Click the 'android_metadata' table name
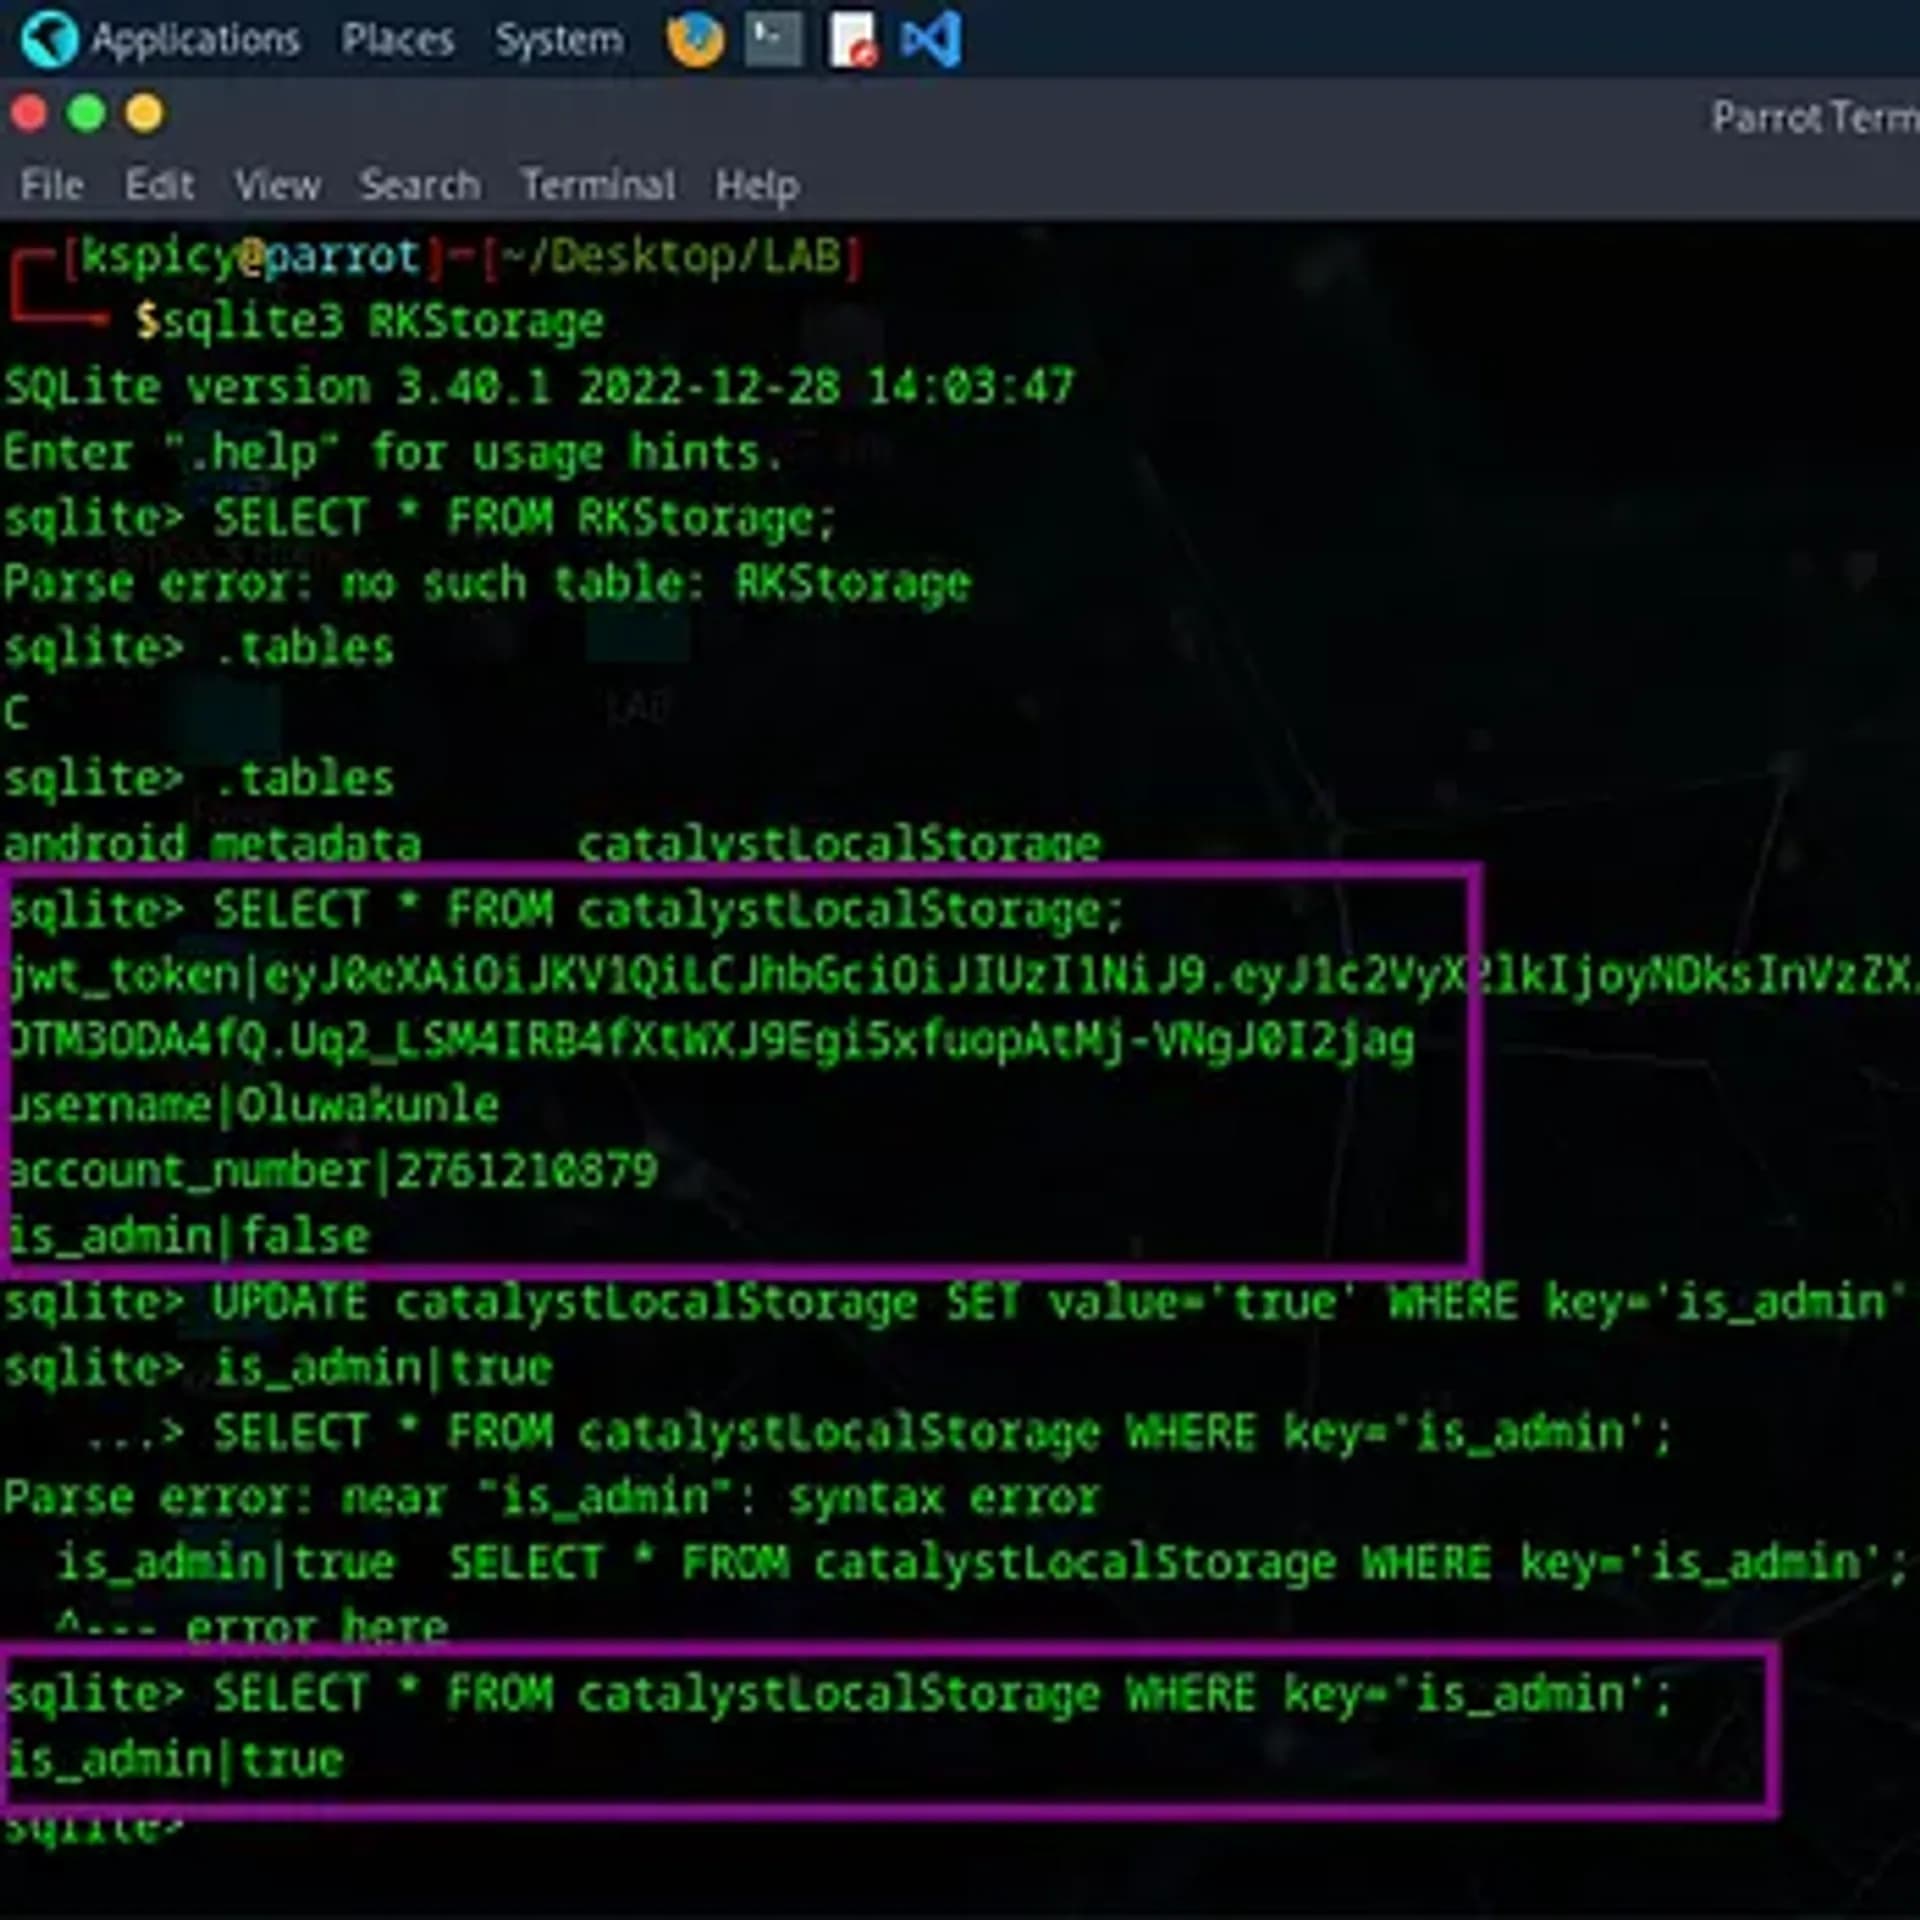The height and width of the screenshot is (1920, 1920). (x=212, y=843)
